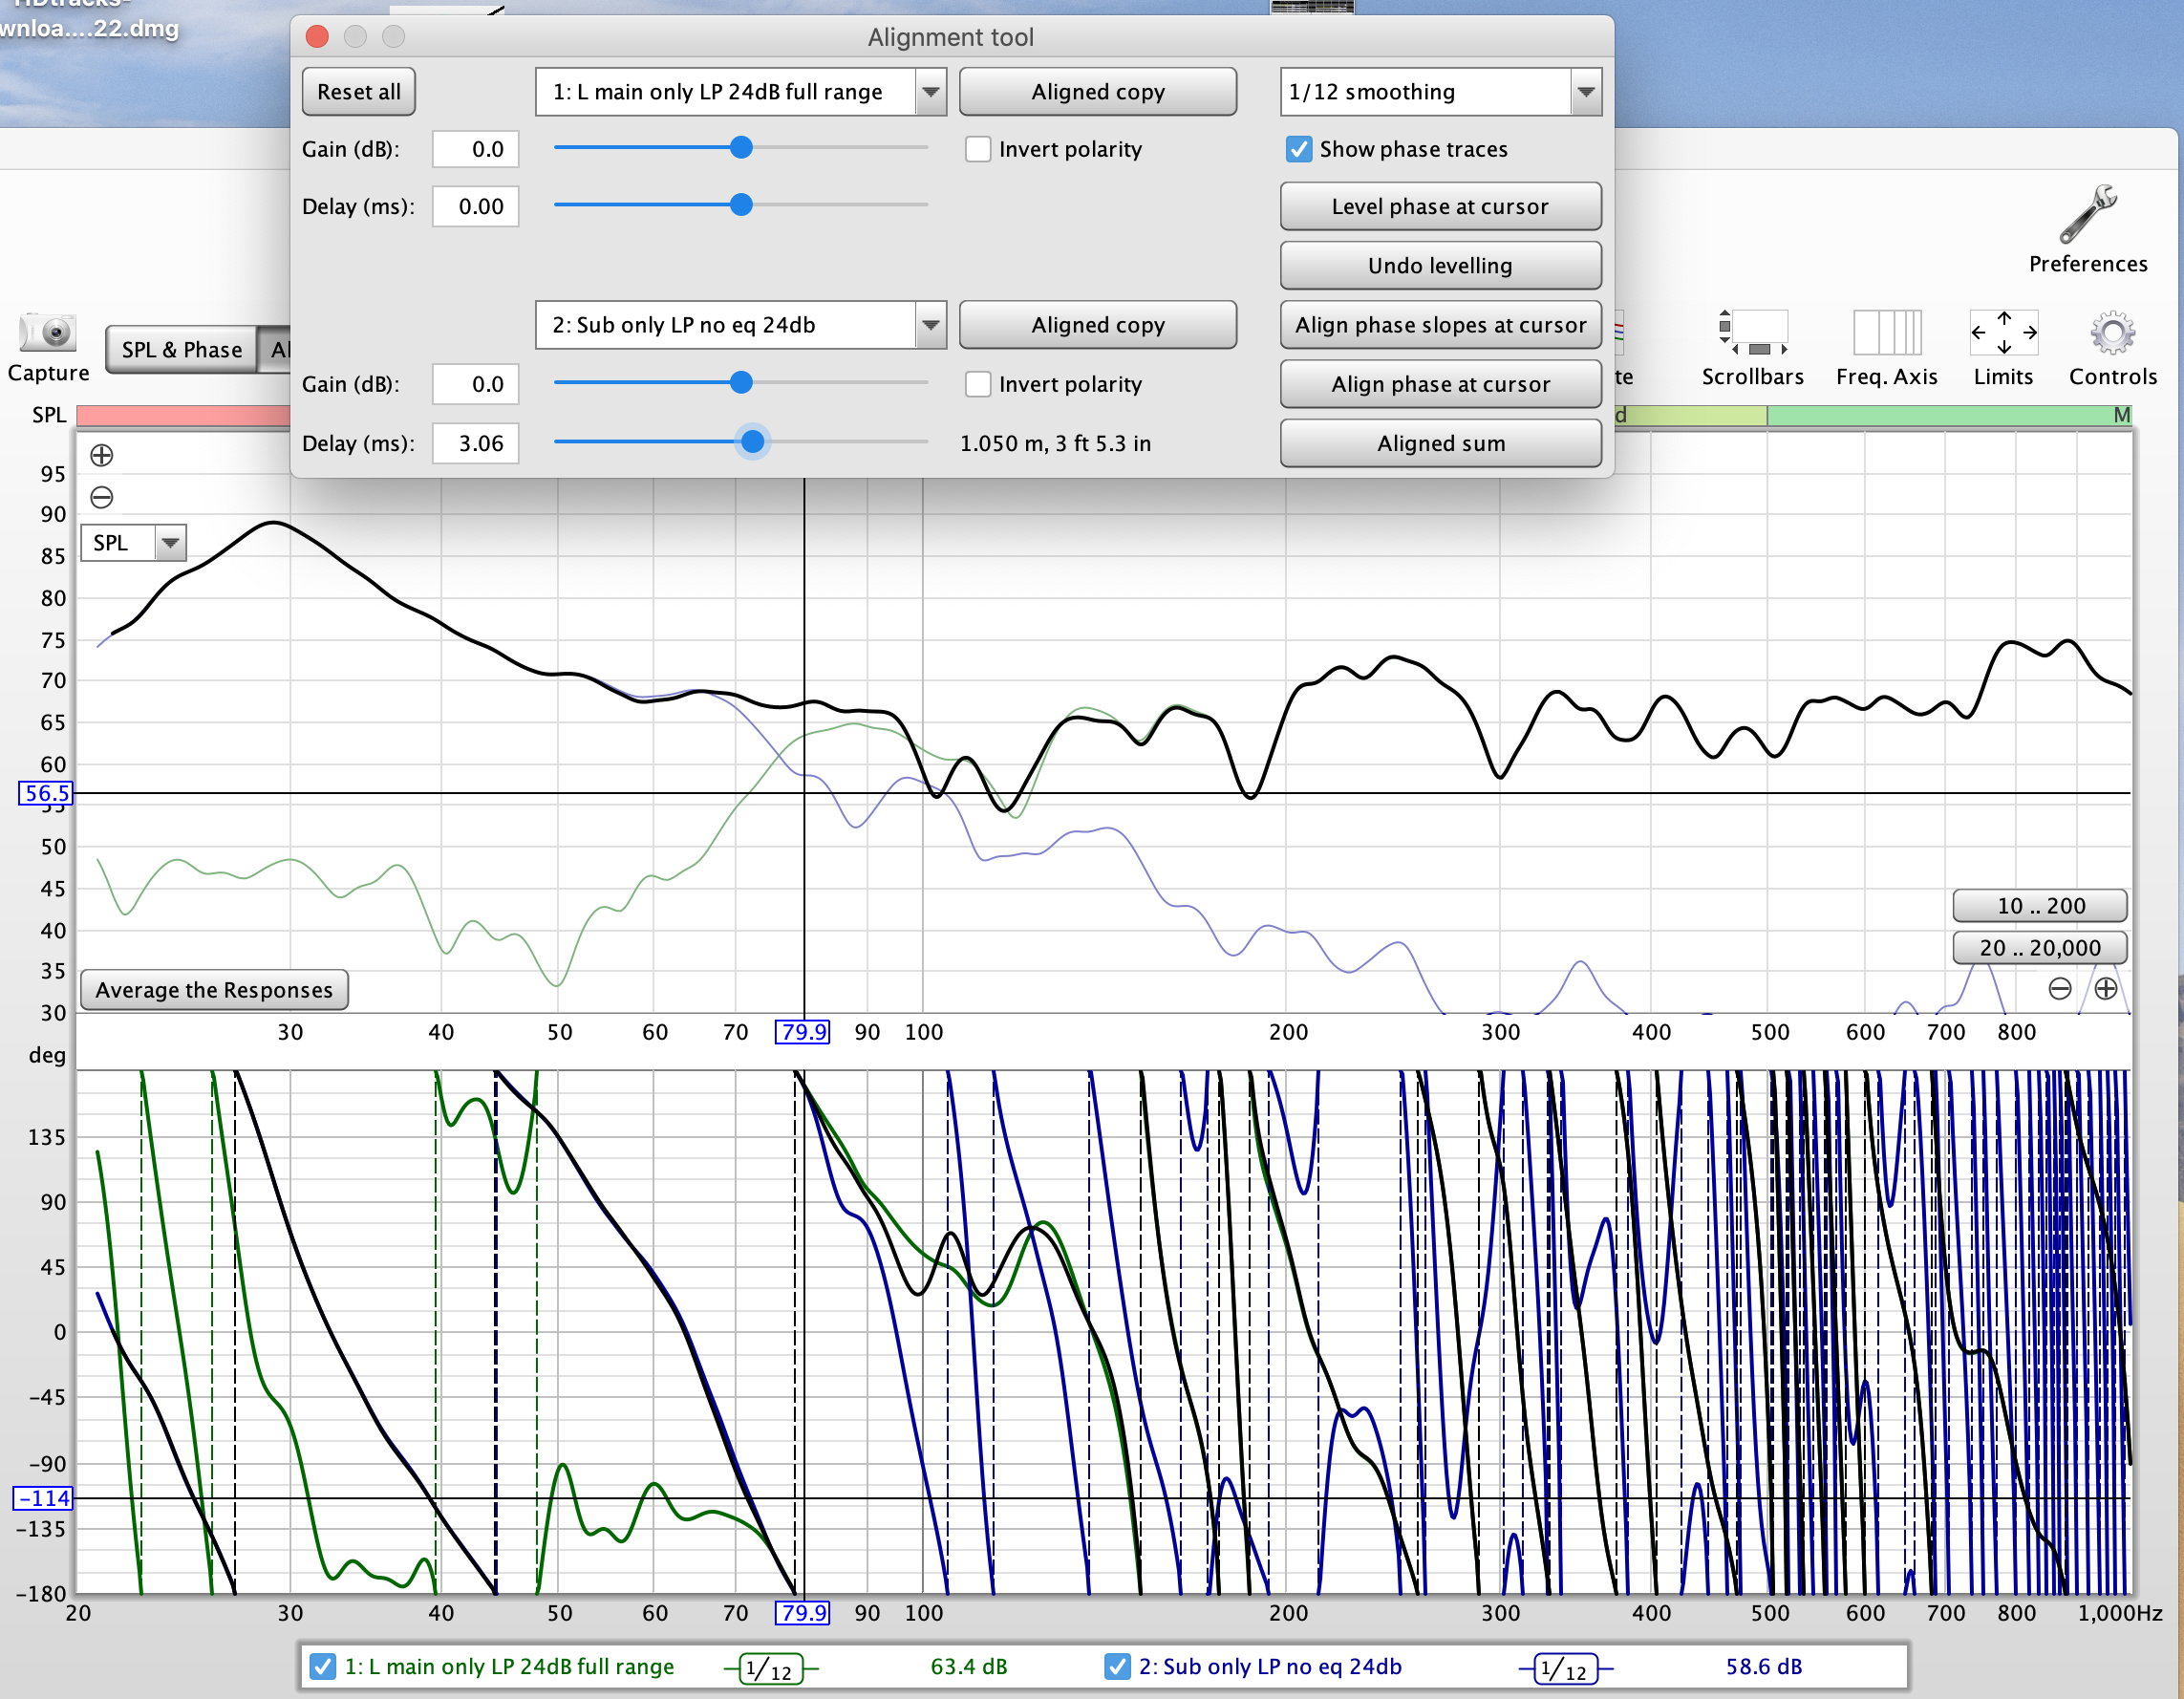Click the zoom-in magnifier on the SPL graph

100,454
